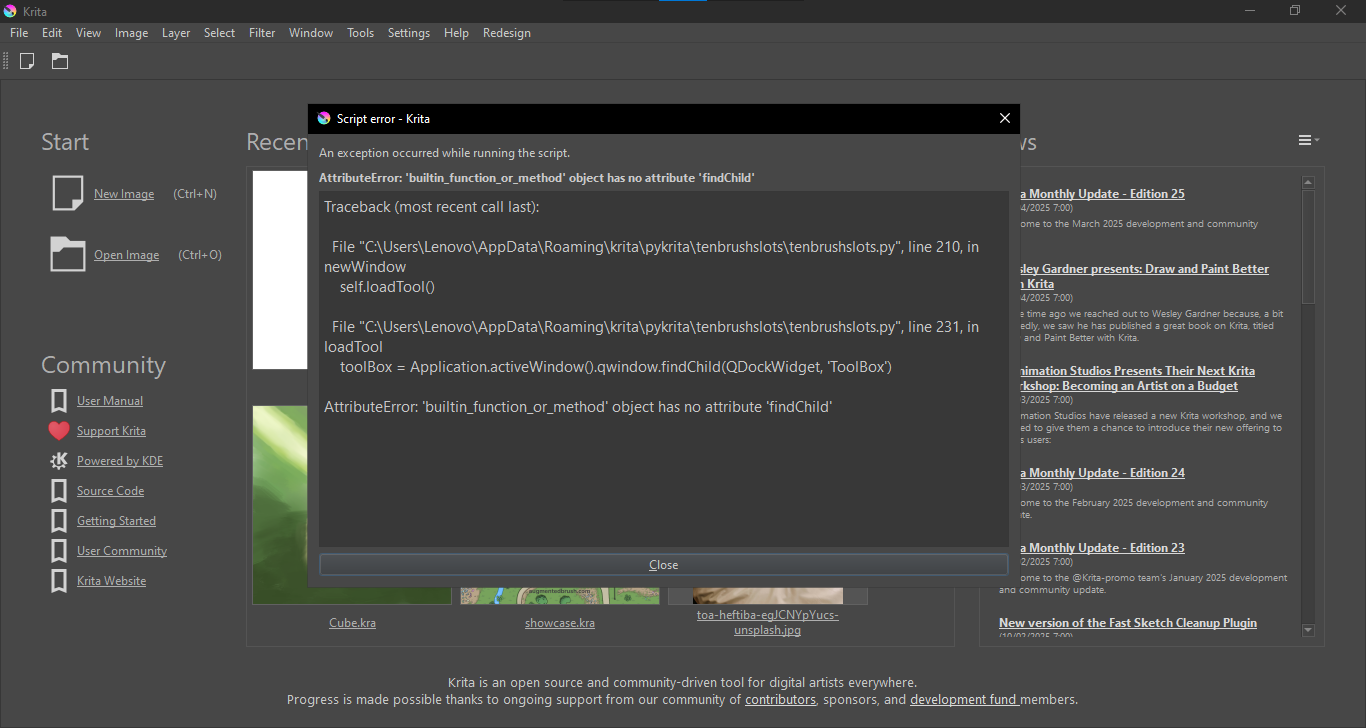
Task: Click the New Image page icon
Action: 67,193
